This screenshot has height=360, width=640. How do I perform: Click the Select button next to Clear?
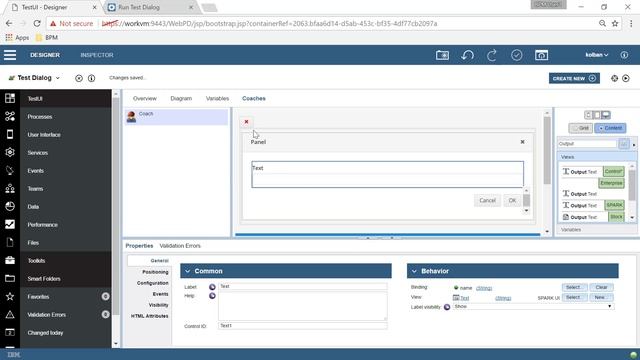(573, 287)
